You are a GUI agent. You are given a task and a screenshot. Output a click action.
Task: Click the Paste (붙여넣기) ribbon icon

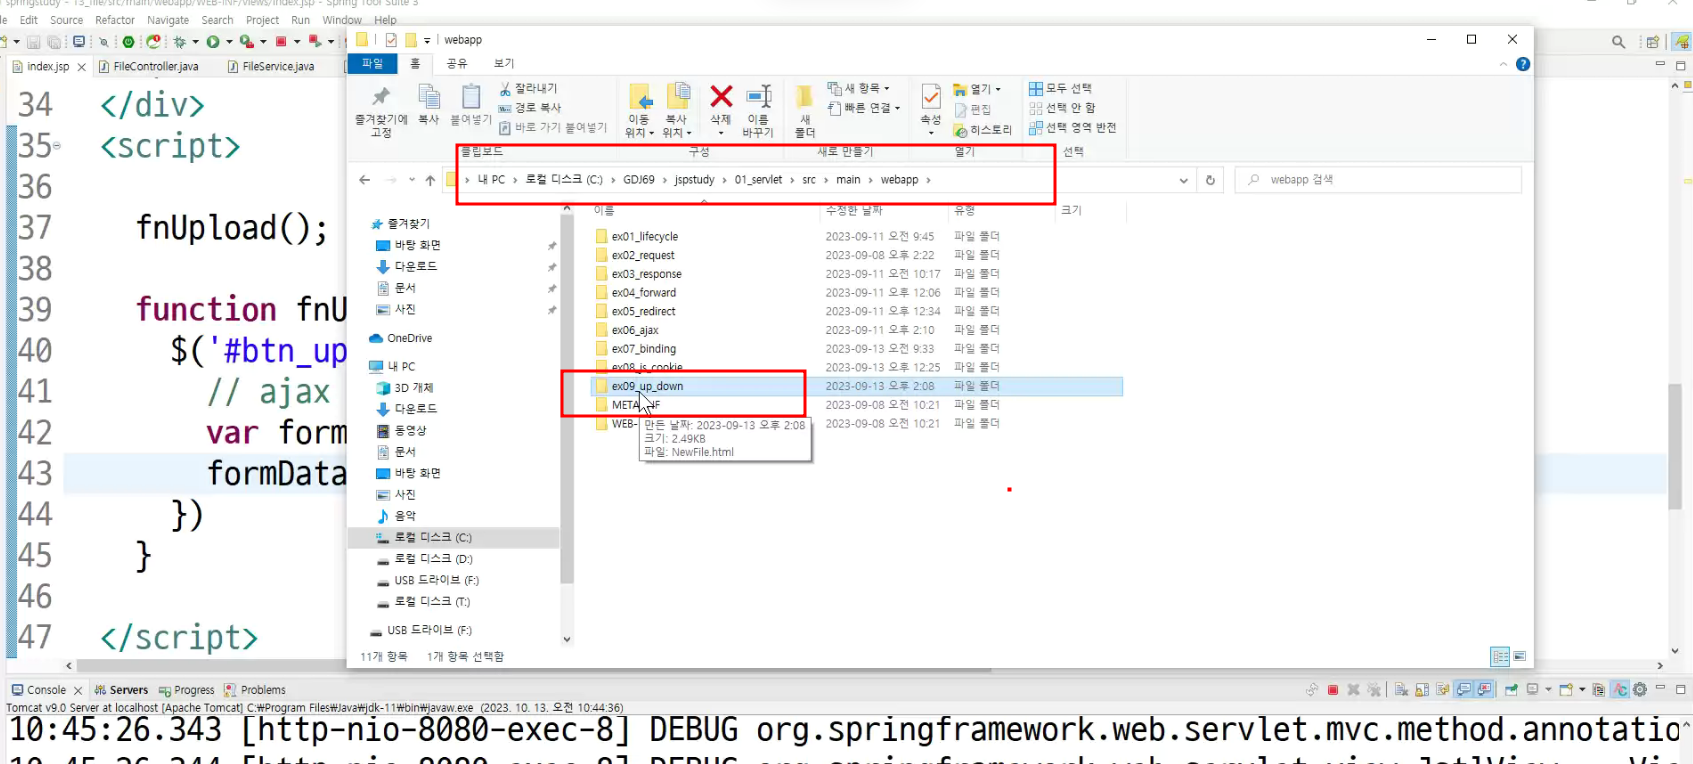point(471,105)
